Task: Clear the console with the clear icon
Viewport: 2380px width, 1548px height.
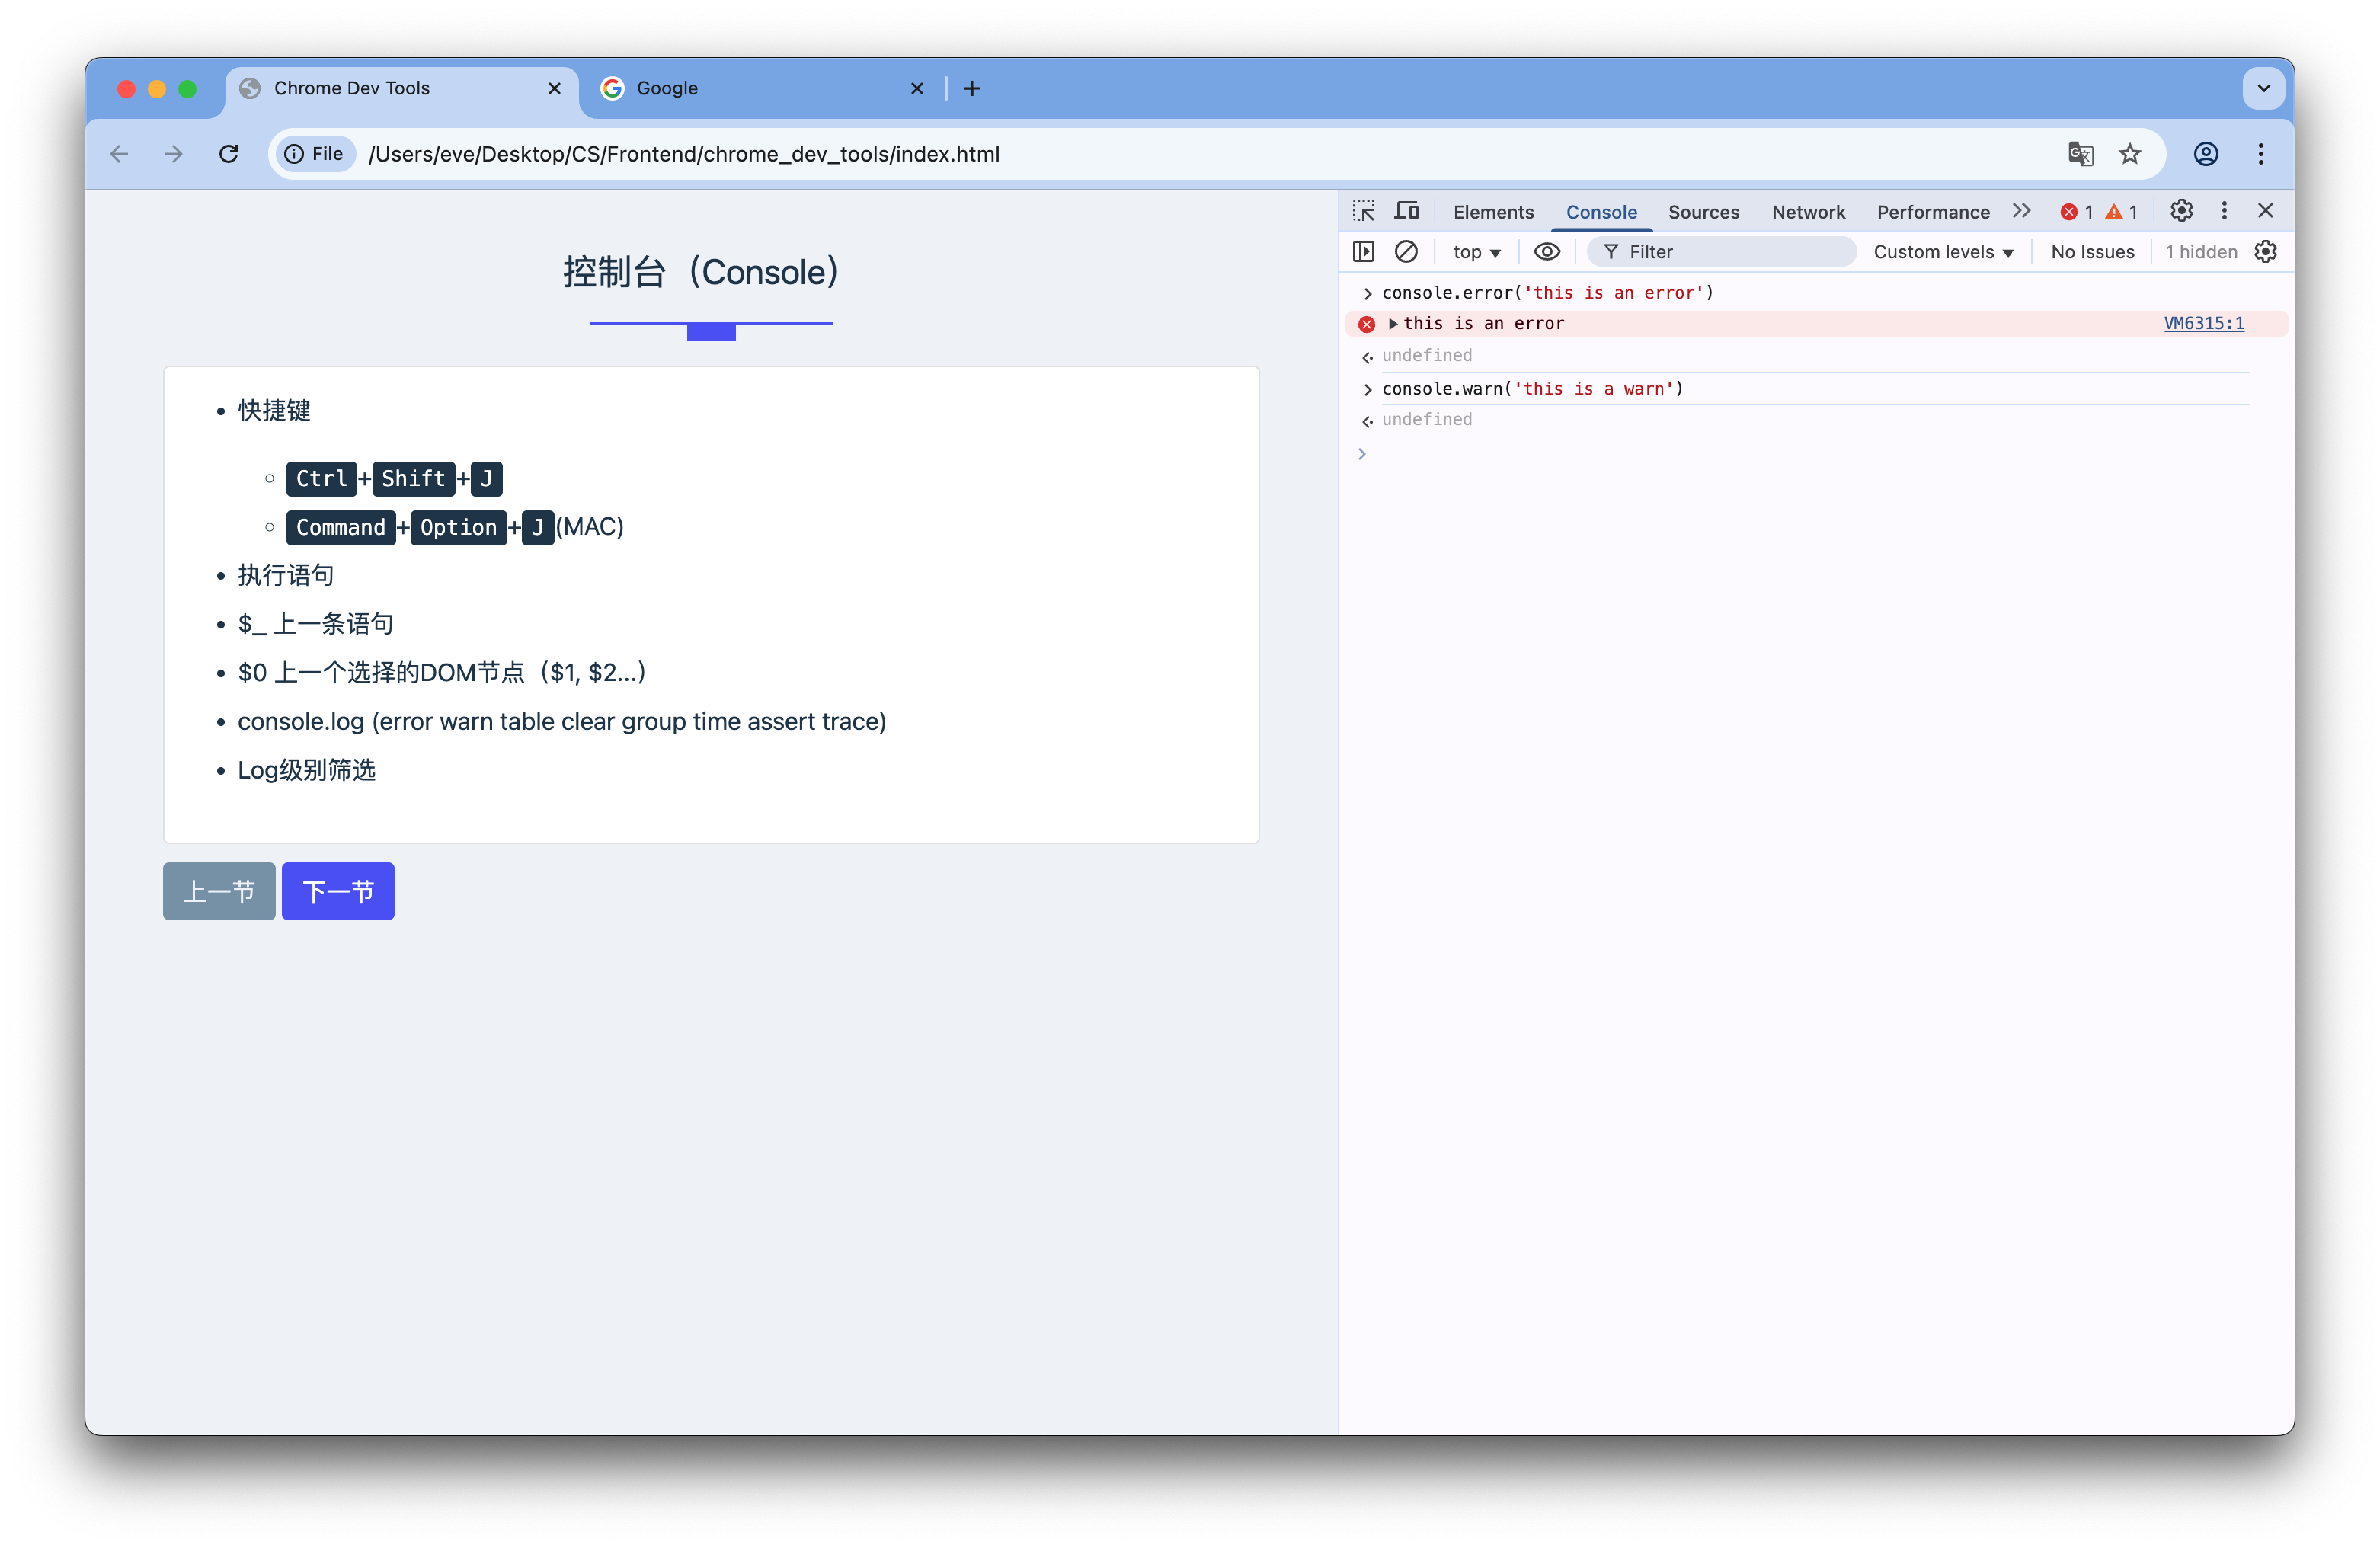Action: (x=1407, y=251)
